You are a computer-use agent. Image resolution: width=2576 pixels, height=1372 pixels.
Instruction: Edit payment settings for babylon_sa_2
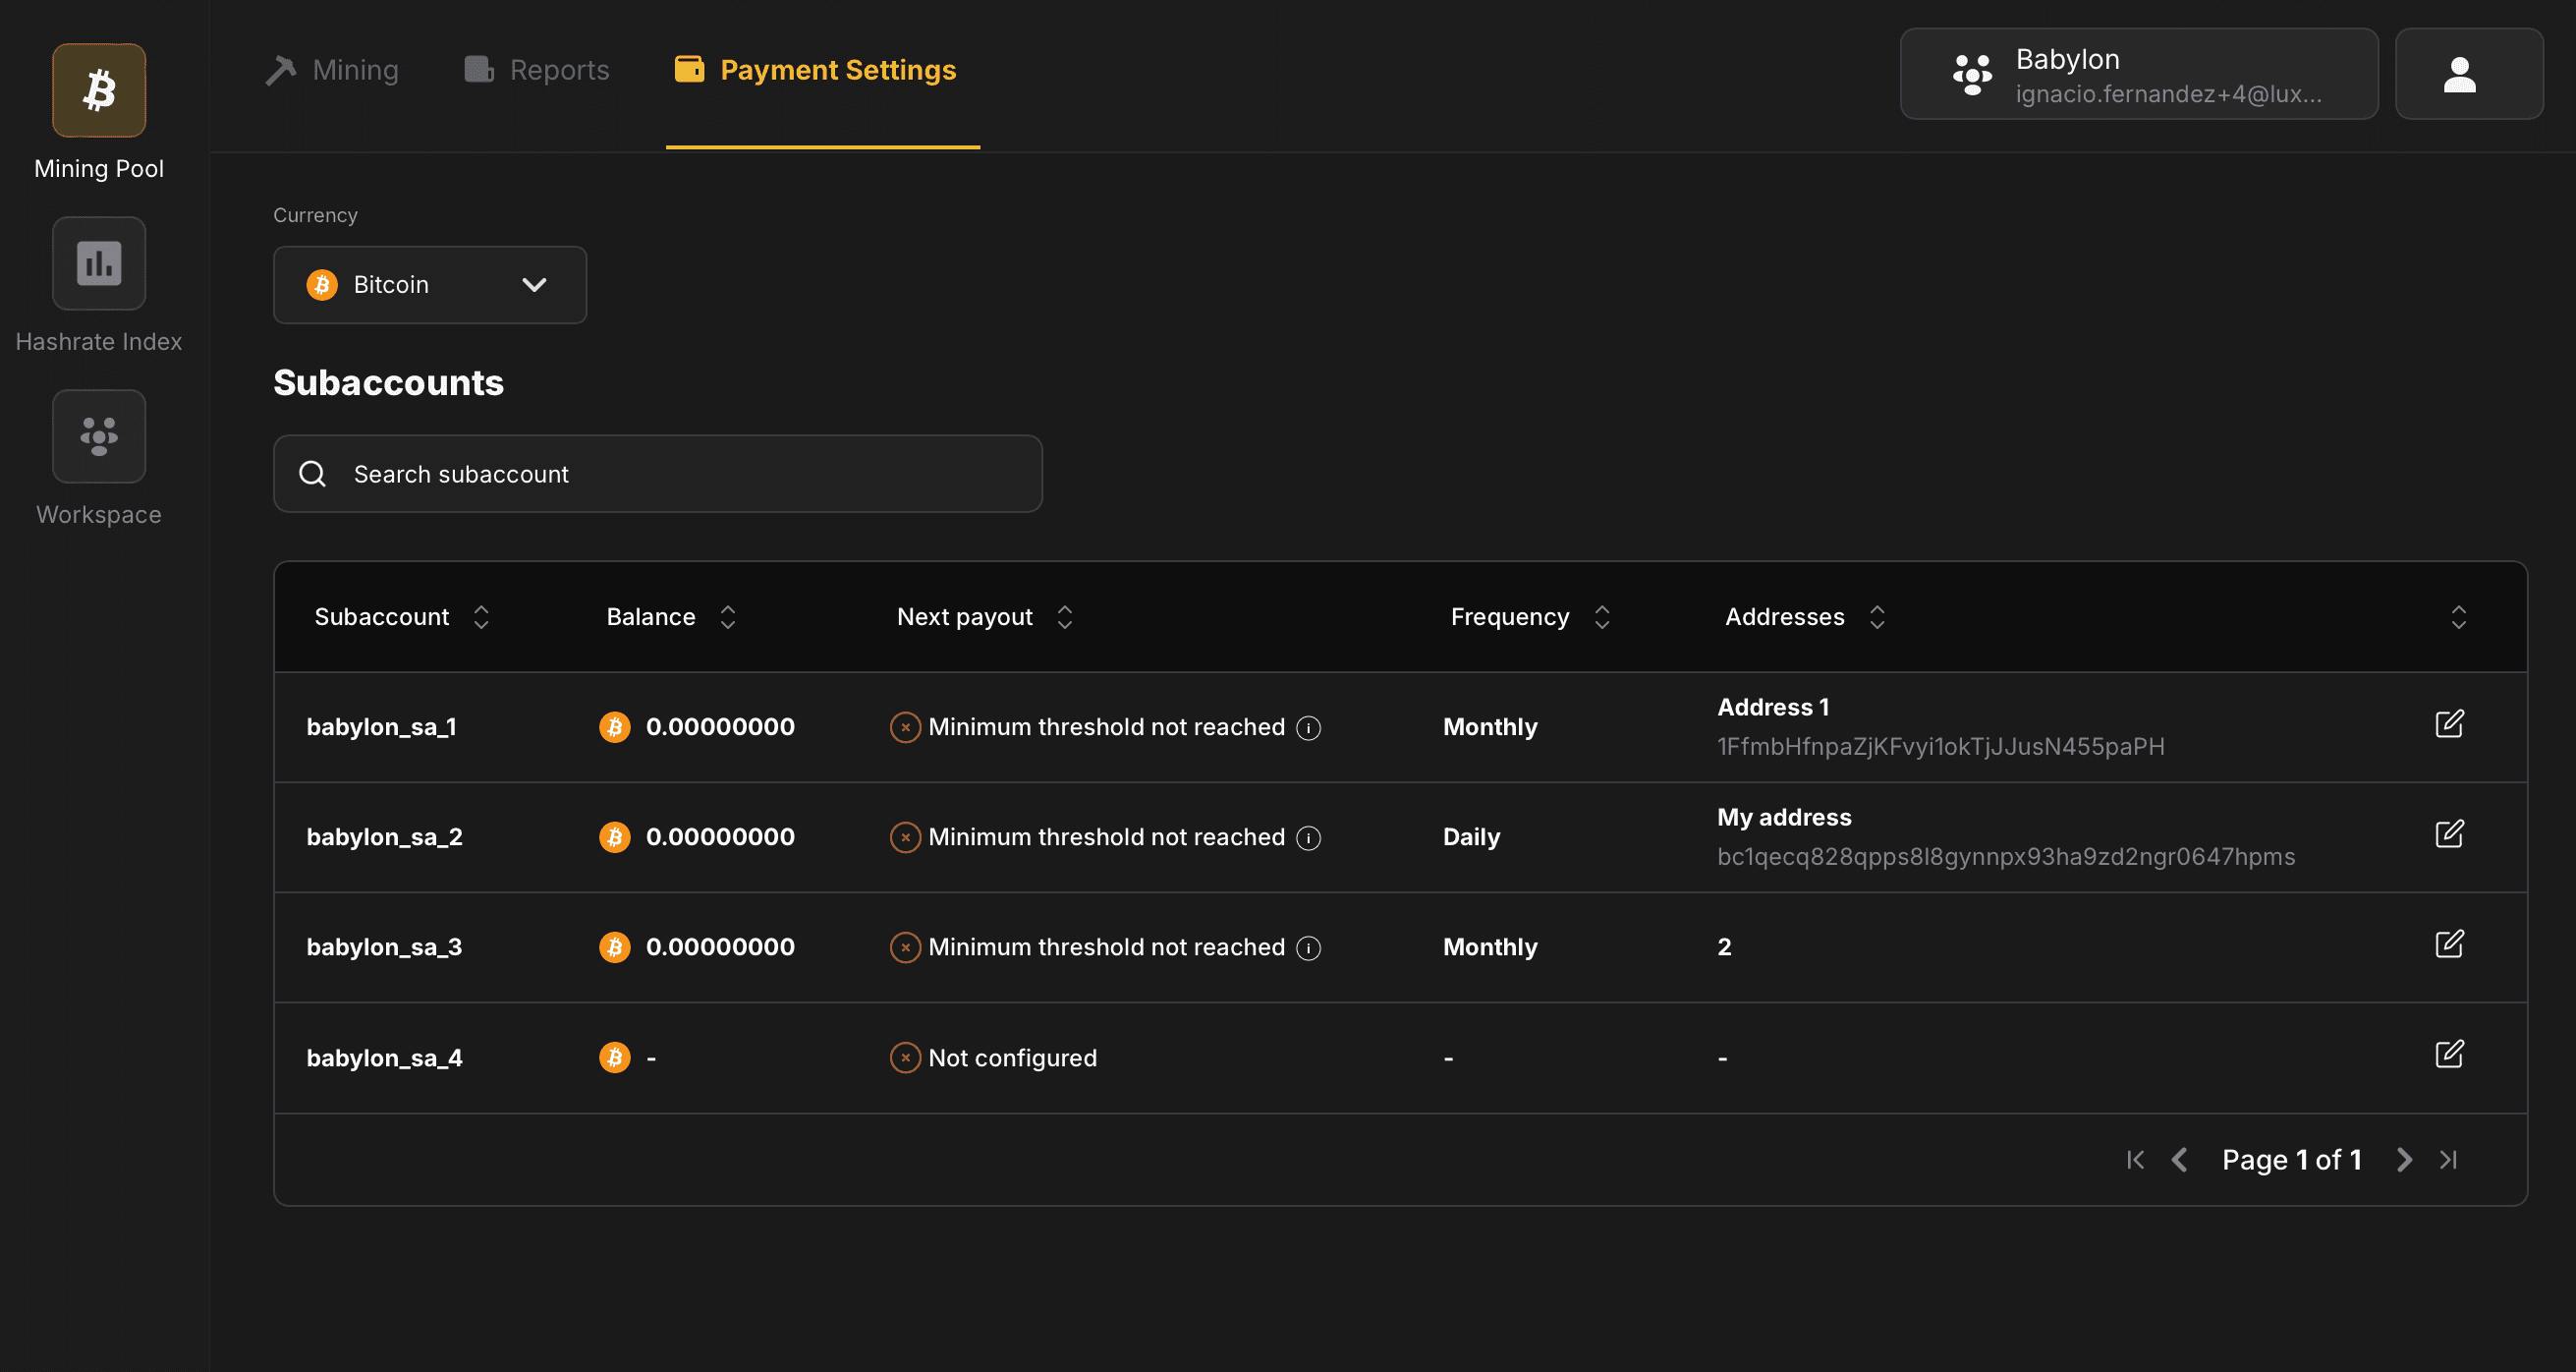point(2450,834)
